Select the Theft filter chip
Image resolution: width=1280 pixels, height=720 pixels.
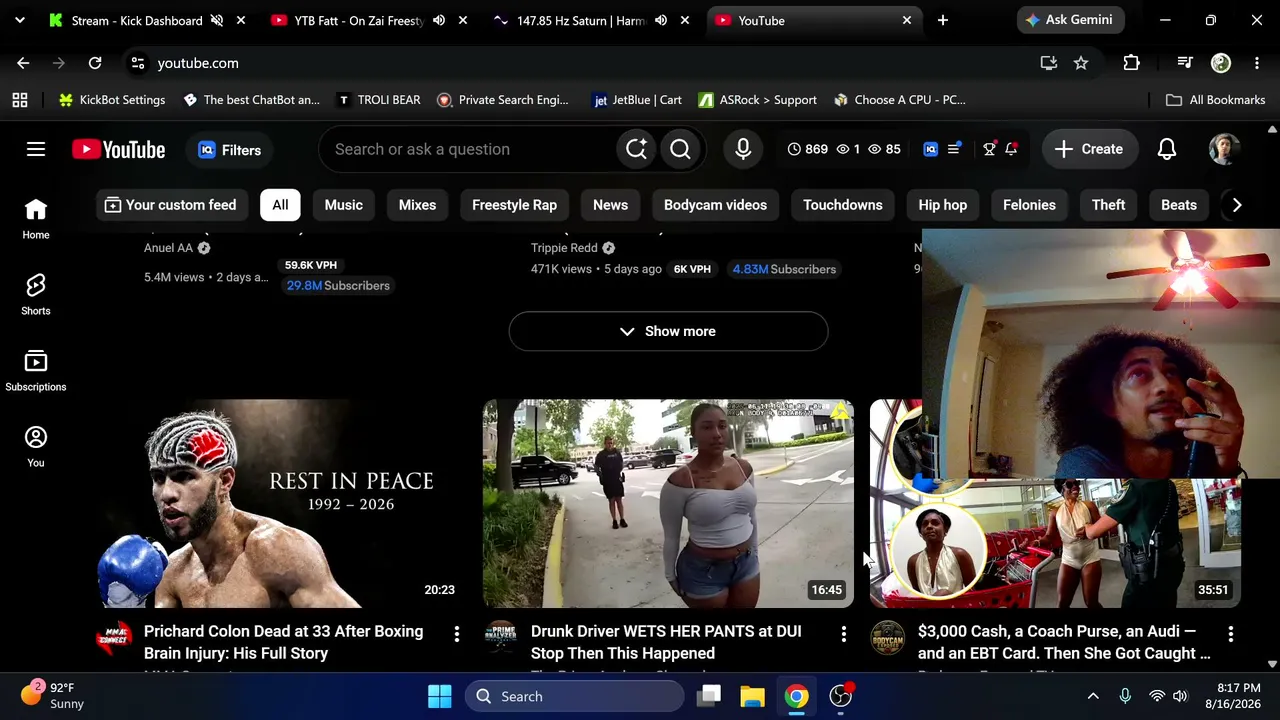[x=1108, y=205]
